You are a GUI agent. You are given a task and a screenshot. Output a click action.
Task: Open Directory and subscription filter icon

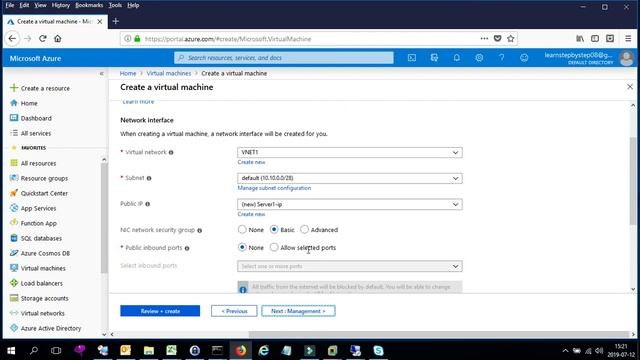pos(434,58)
